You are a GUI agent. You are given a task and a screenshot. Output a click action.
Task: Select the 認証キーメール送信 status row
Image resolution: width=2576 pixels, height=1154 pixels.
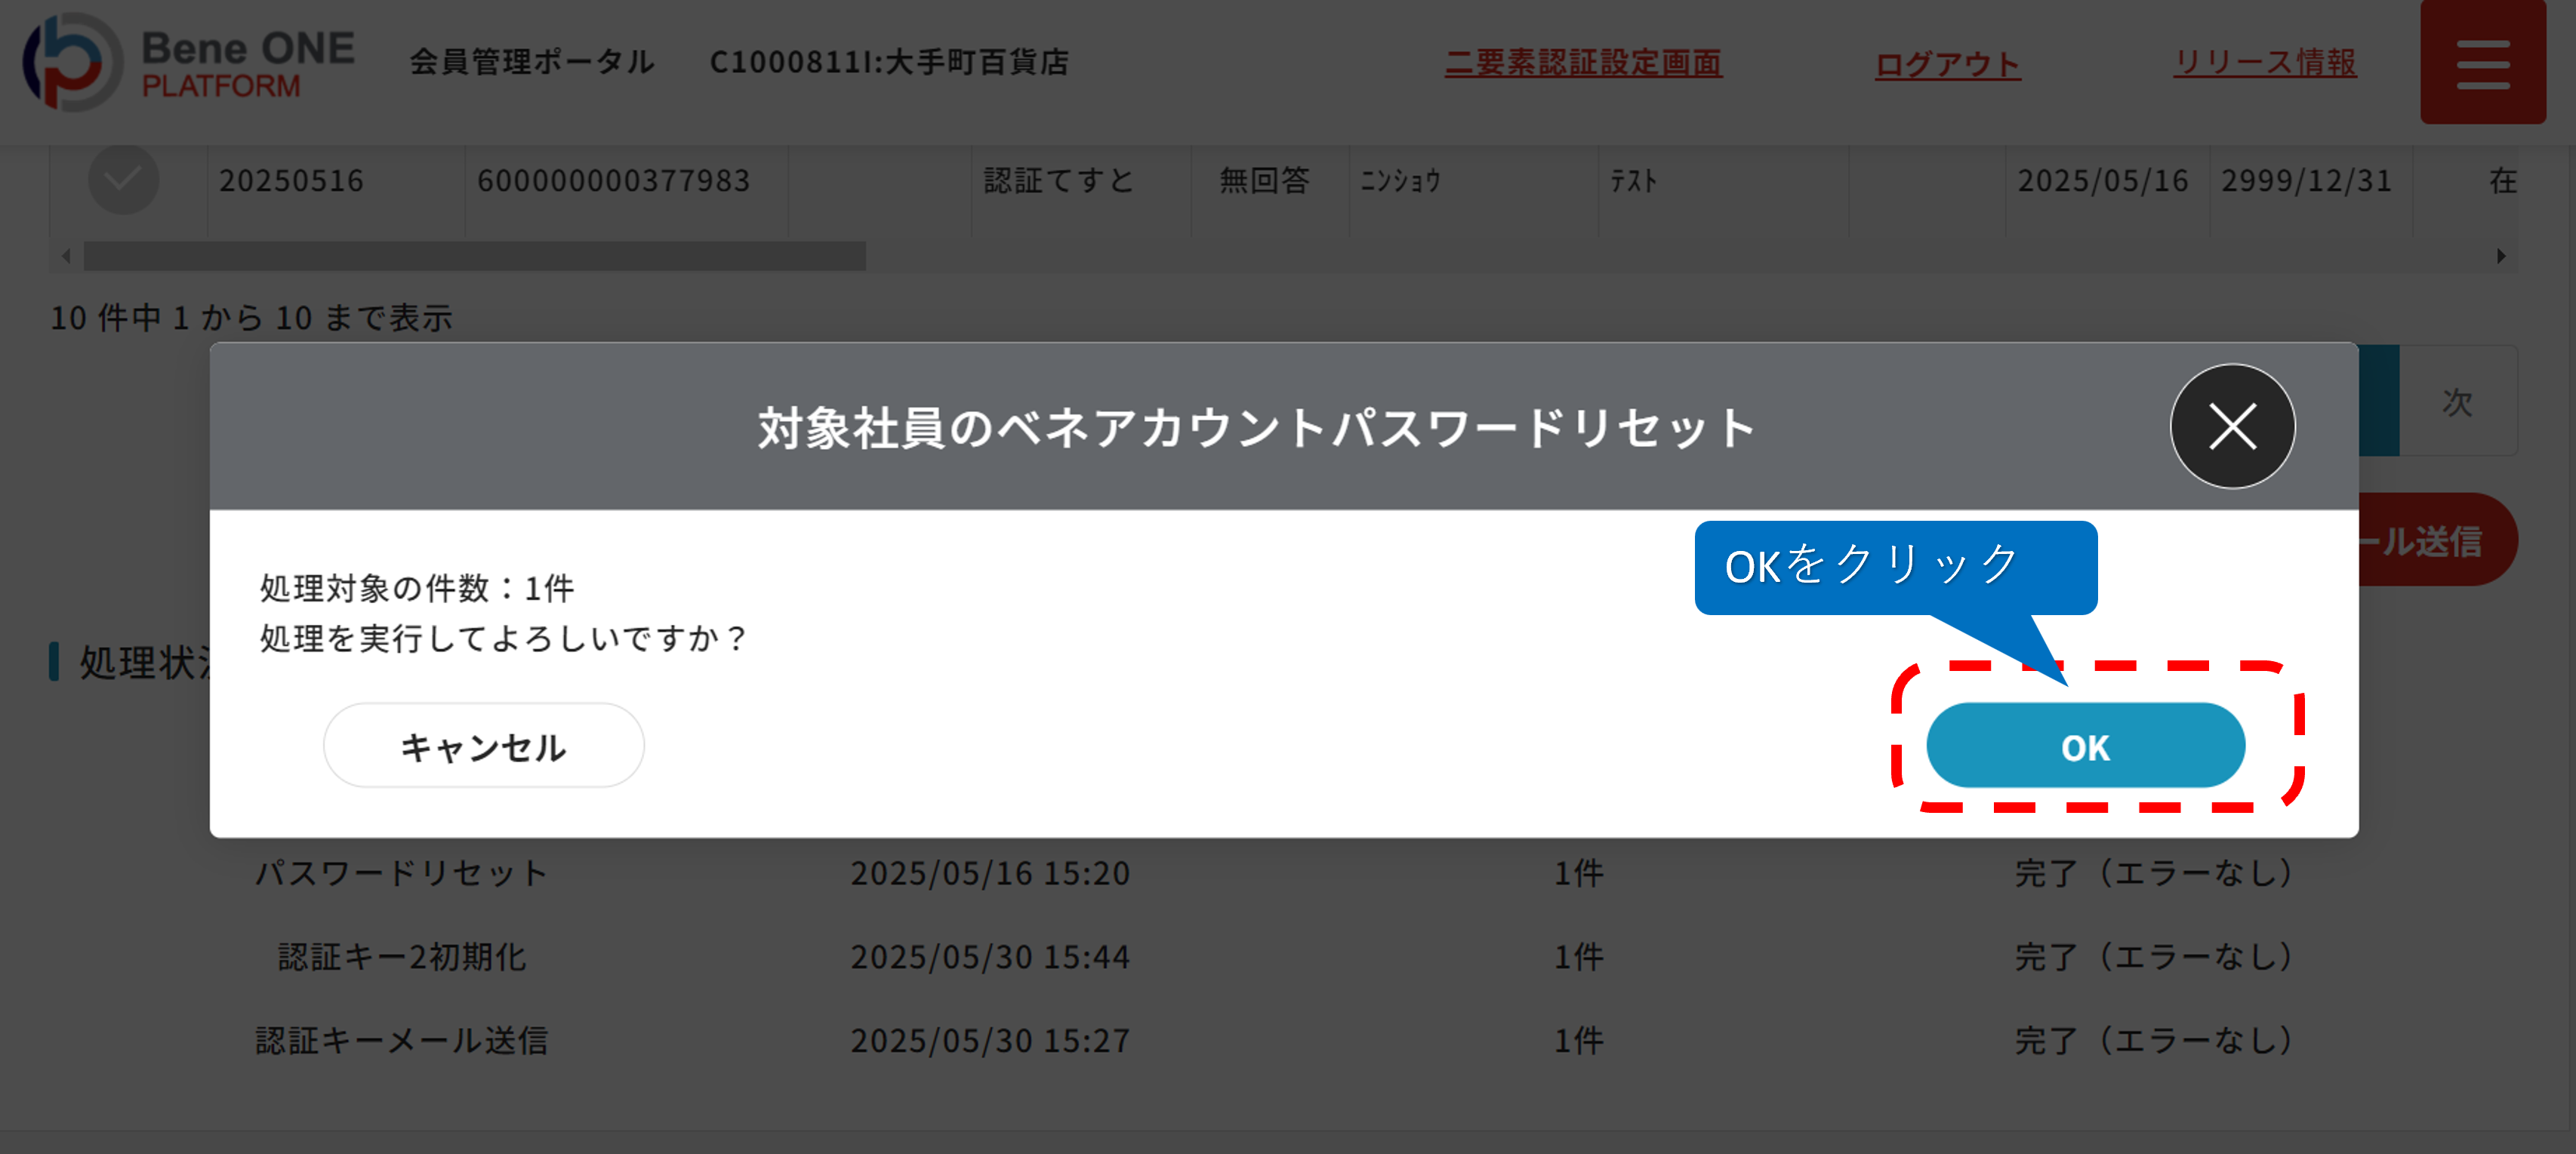[x=402, y=1040]
